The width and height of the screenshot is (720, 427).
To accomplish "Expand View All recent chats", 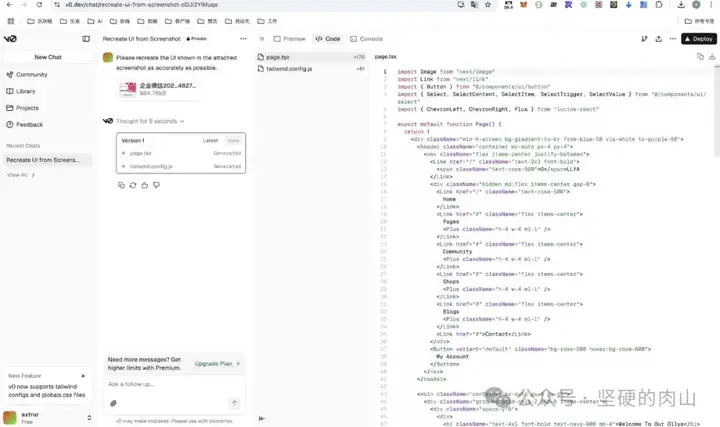I will tap(21, 175).
